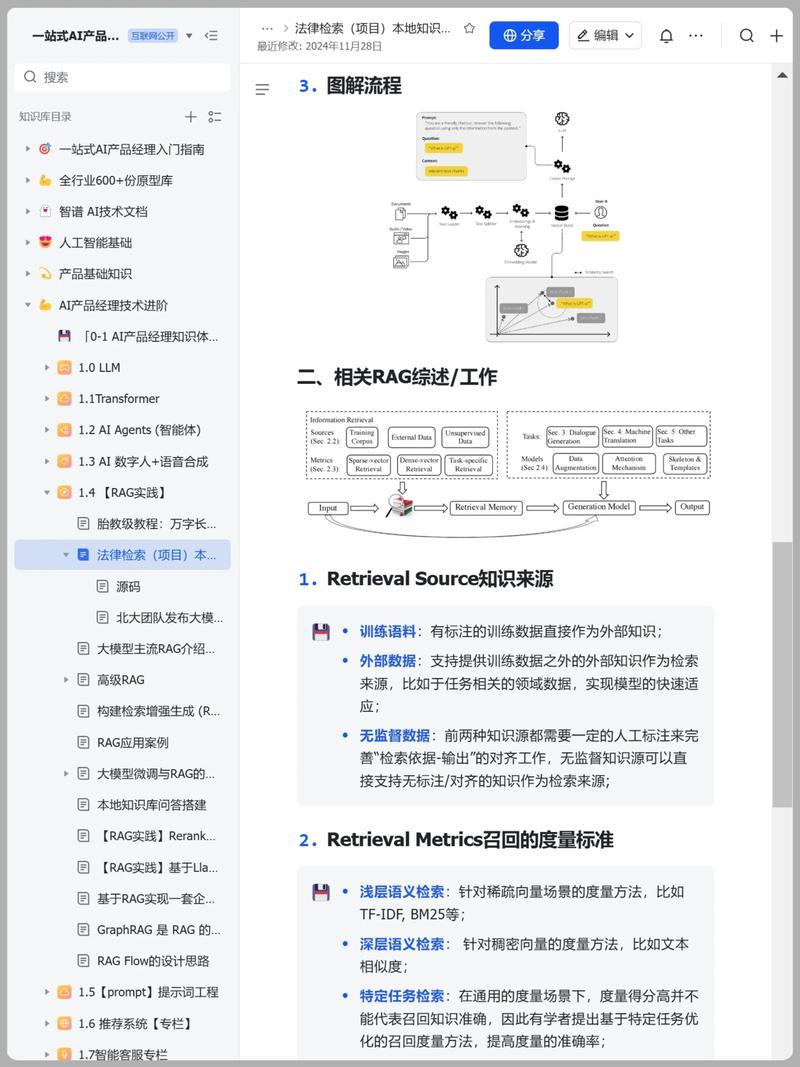Open the more options ellipsis beside the bell

pos(696,36)
